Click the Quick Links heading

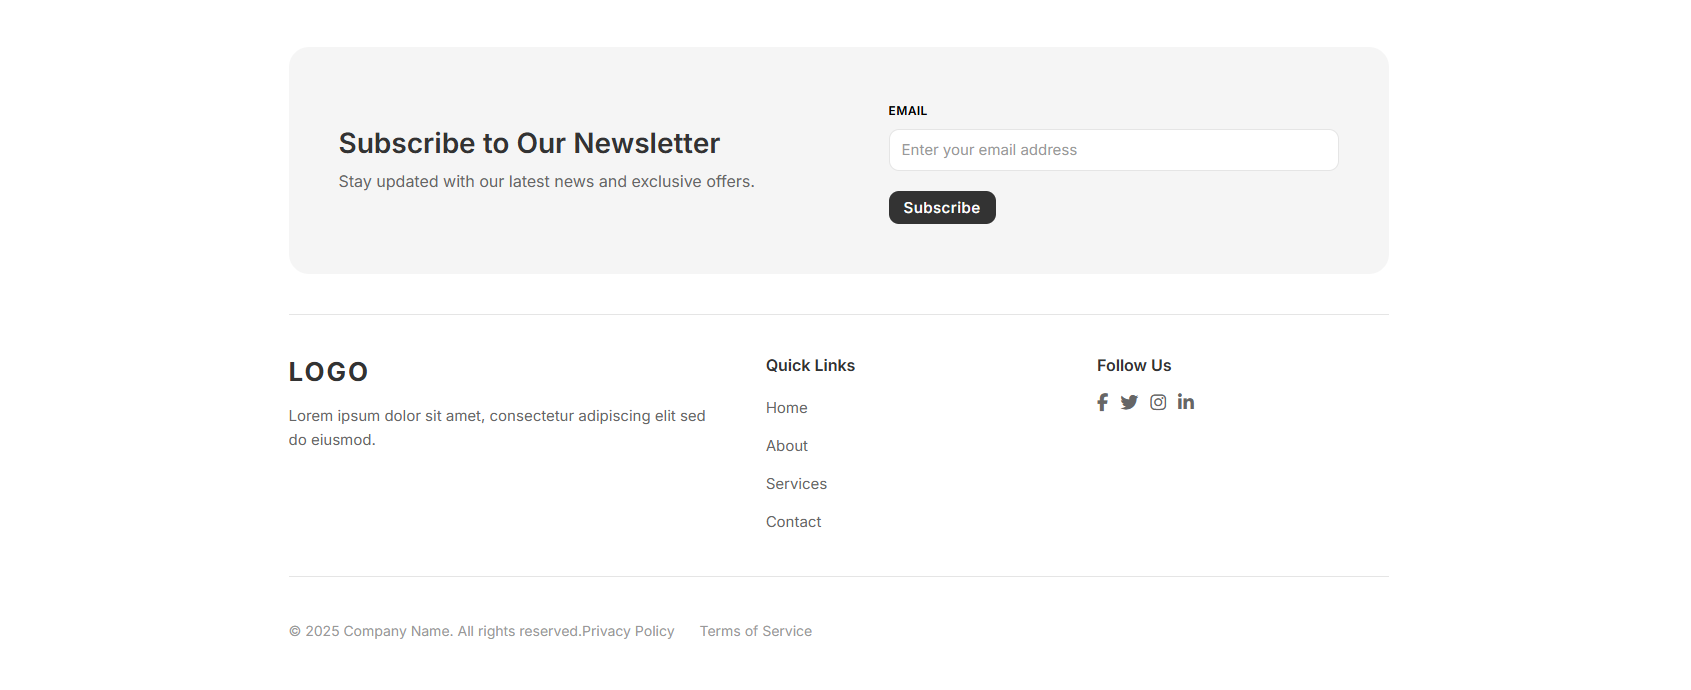pyautogui.click(x=810, y=366)
